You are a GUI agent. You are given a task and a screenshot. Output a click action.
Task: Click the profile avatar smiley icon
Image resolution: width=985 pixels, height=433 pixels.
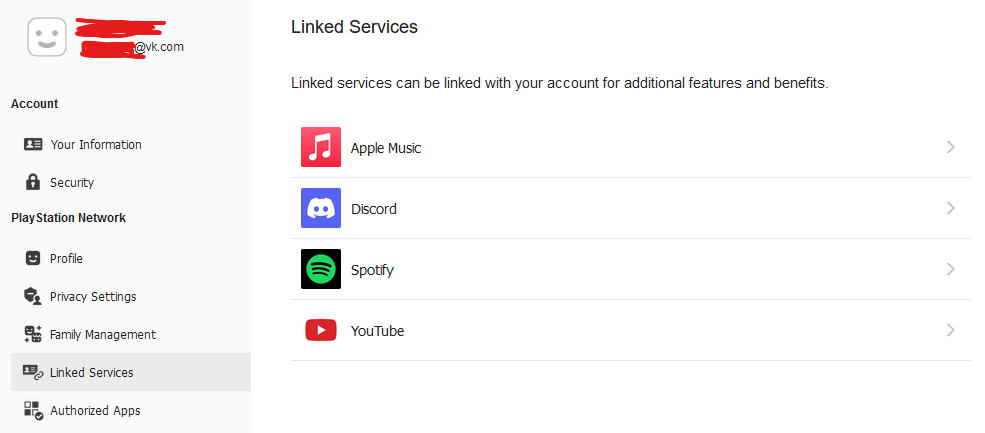[46, 38]
